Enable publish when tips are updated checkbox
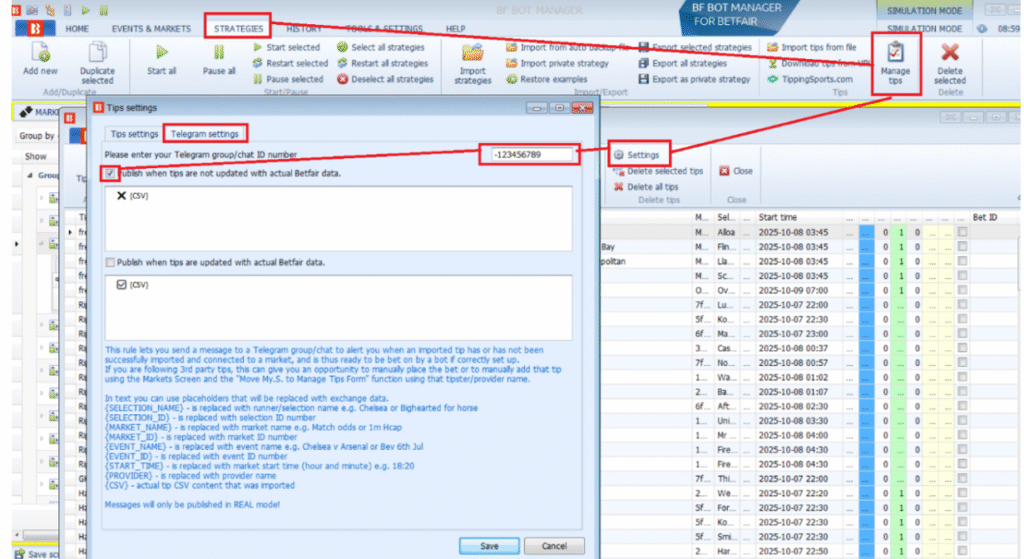Image resolution: width=1024 pixels, height=559 pixels. click(111, 262)
